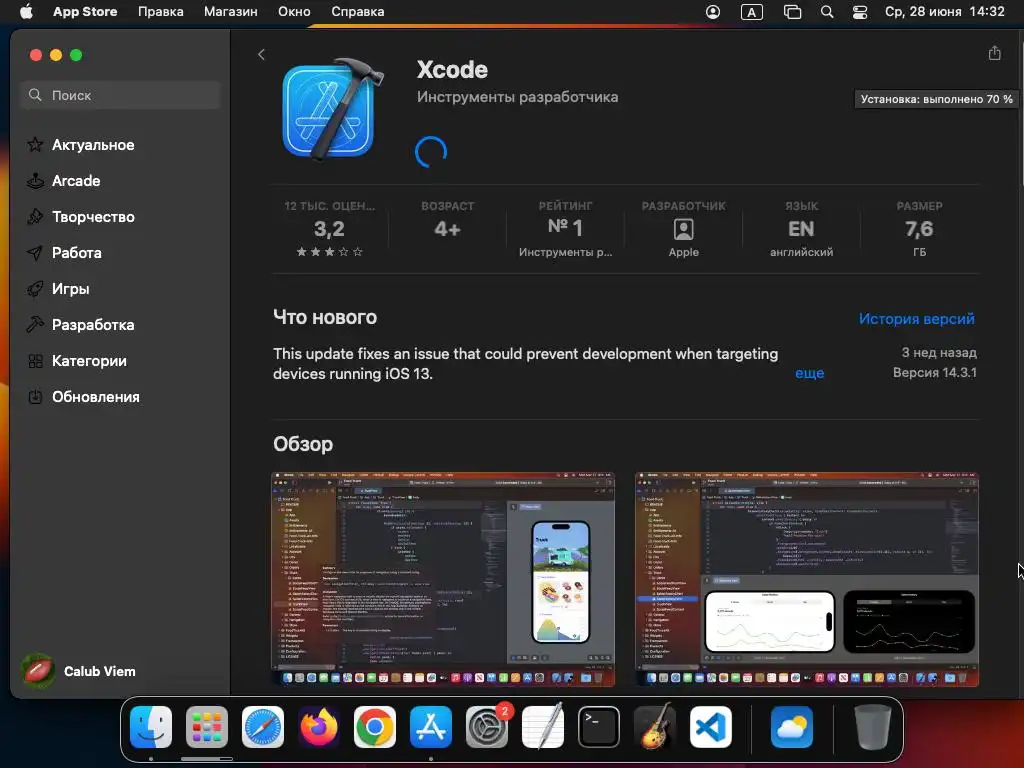Expand the description with еще link

point(809,373)
